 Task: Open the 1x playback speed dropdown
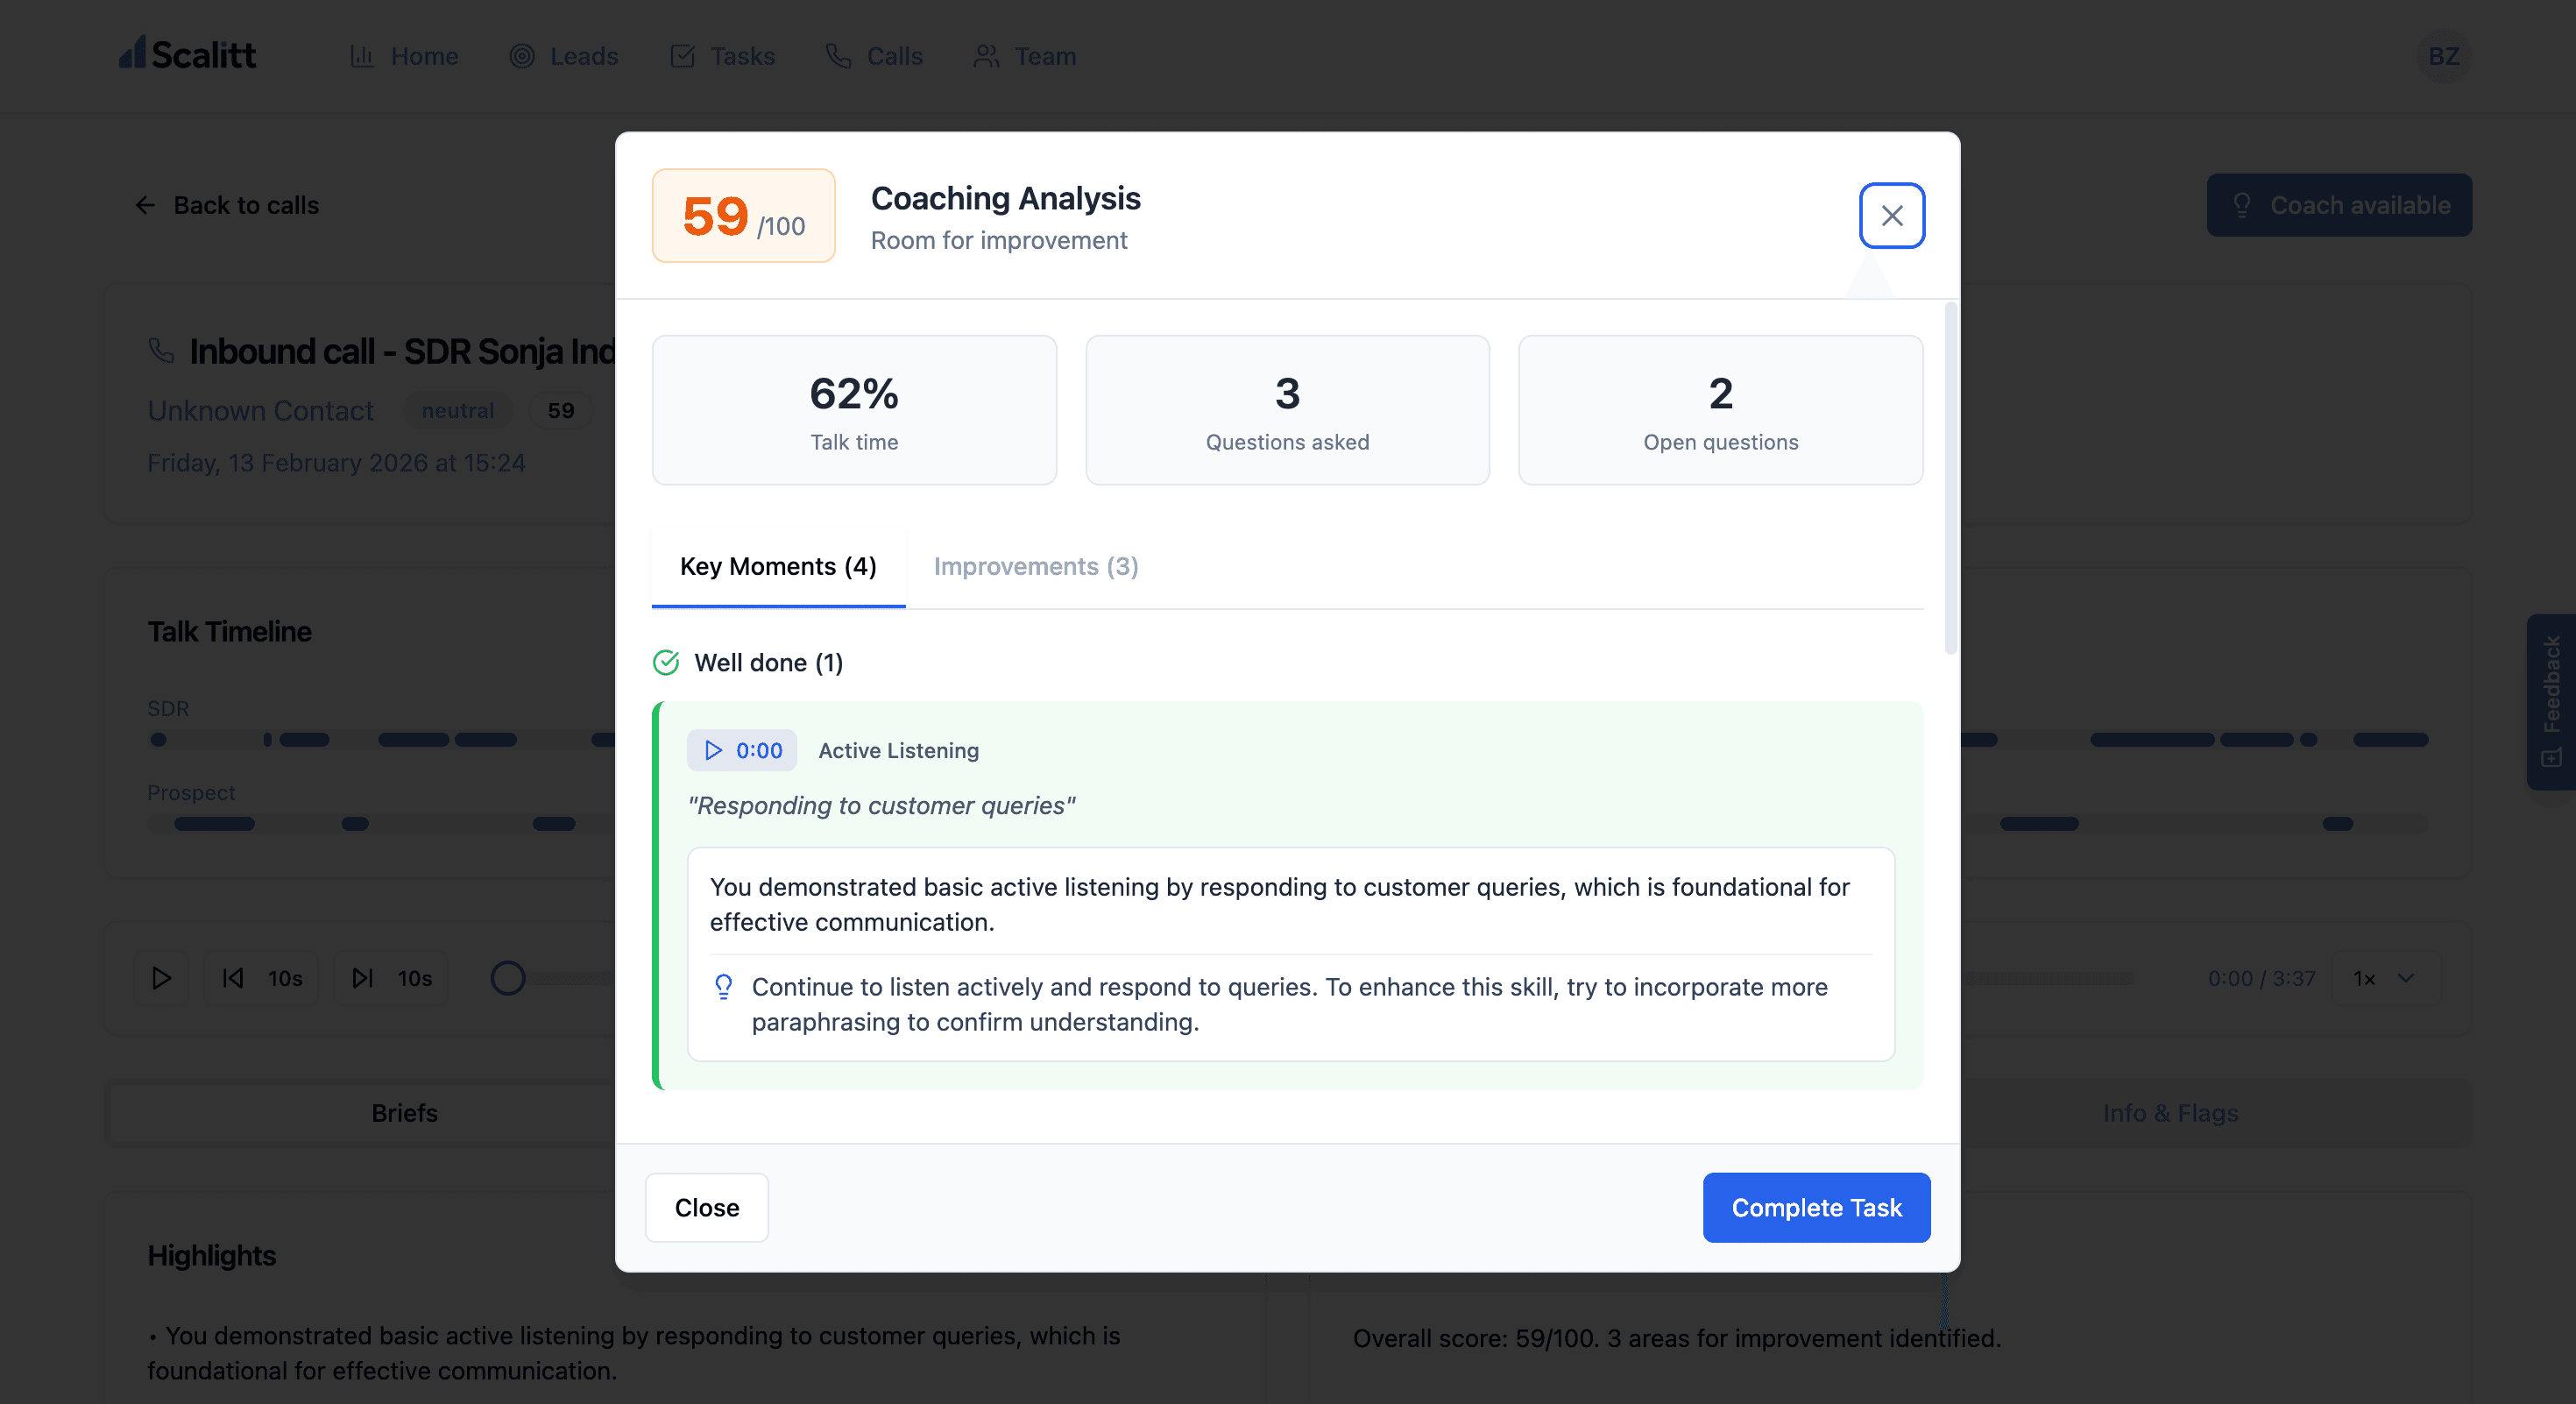point(2383,978)
